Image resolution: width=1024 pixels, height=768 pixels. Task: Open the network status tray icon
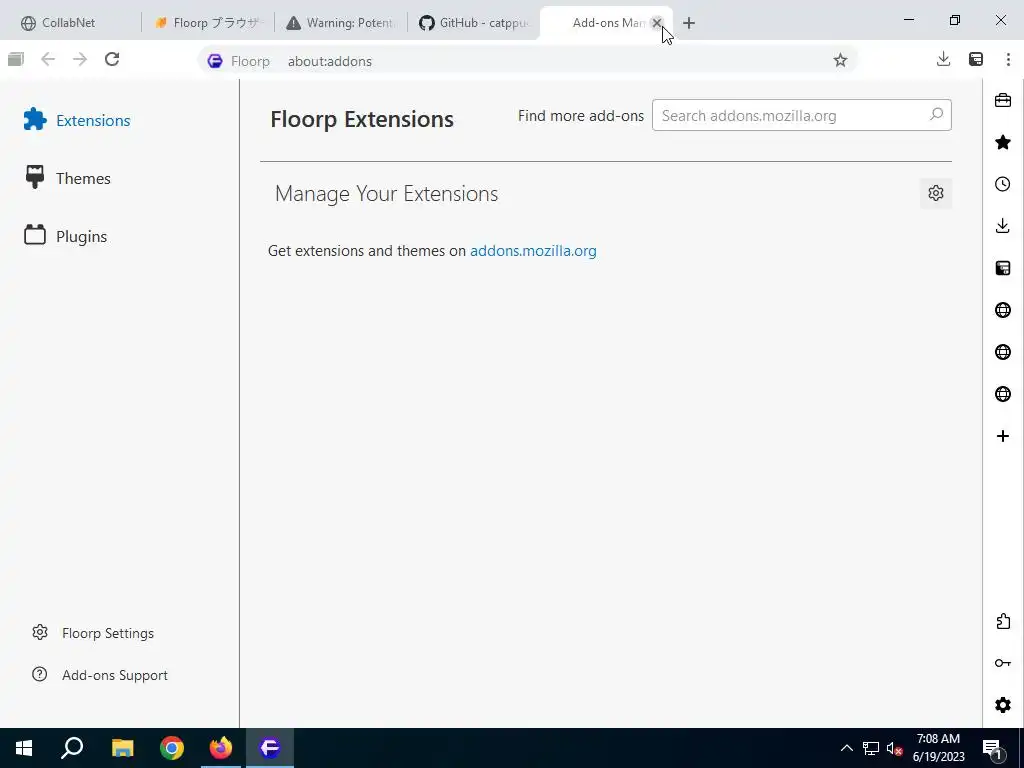click(x=871, y=748)
